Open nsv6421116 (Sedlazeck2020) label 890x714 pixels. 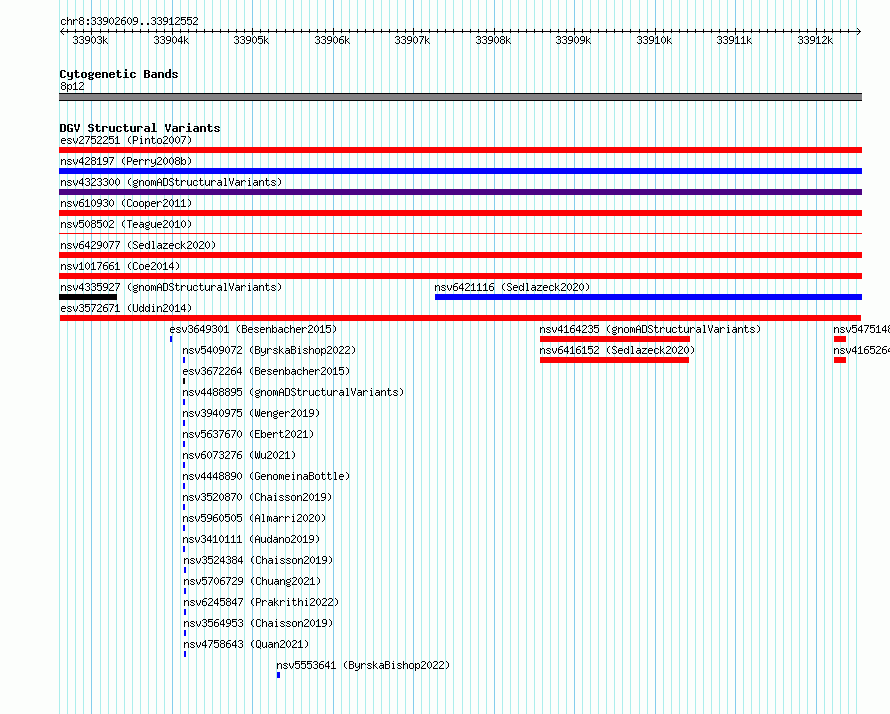coord(512,287)
